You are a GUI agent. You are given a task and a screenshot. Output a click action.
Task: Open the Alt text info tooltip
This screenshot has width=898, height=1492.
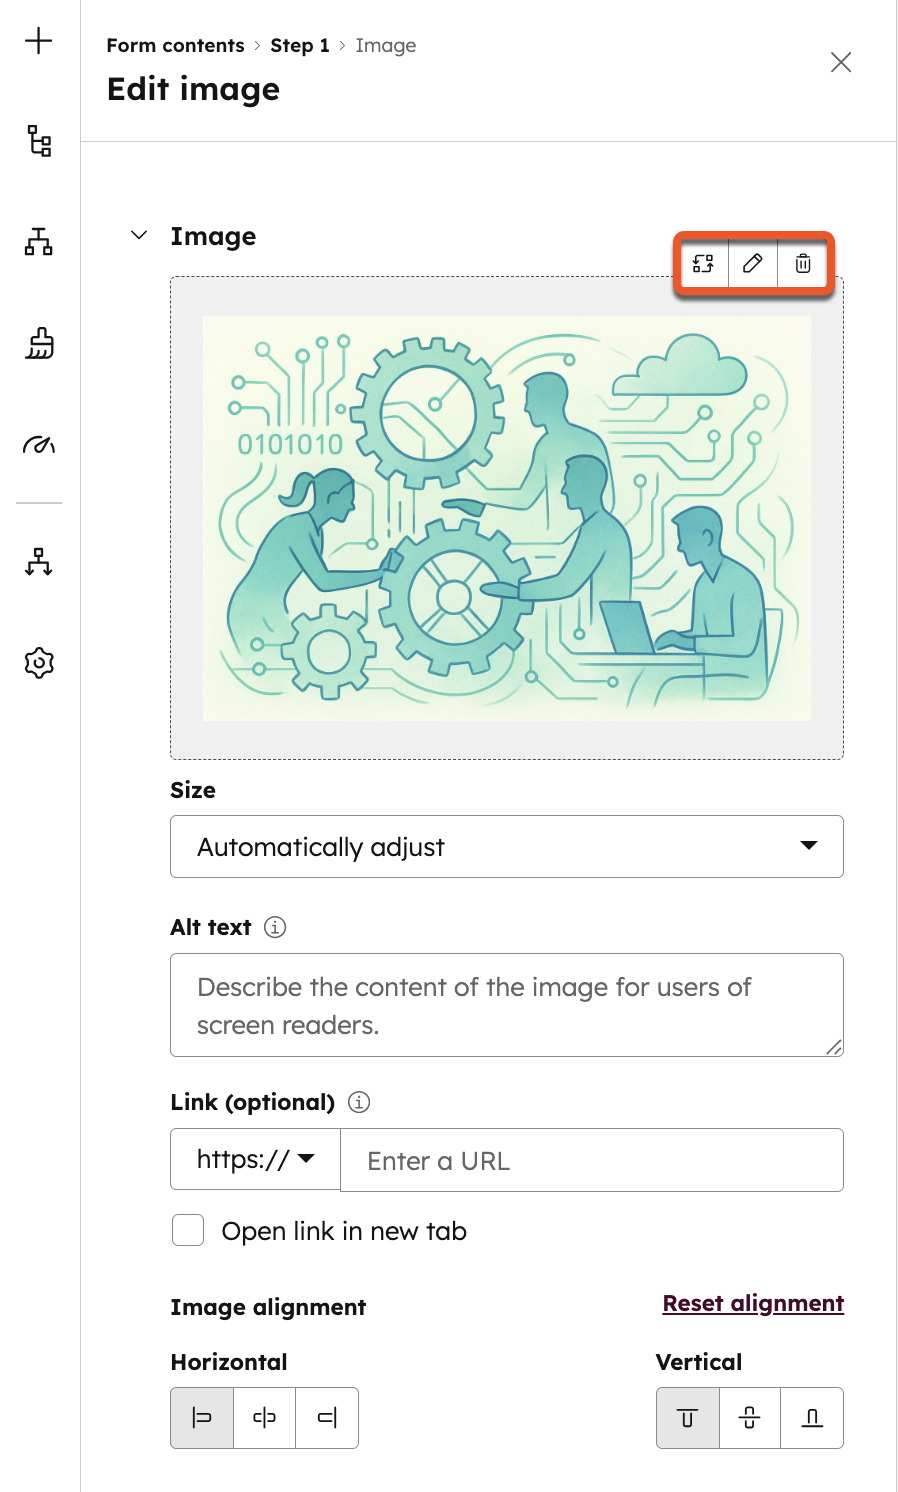click(277, 927)
